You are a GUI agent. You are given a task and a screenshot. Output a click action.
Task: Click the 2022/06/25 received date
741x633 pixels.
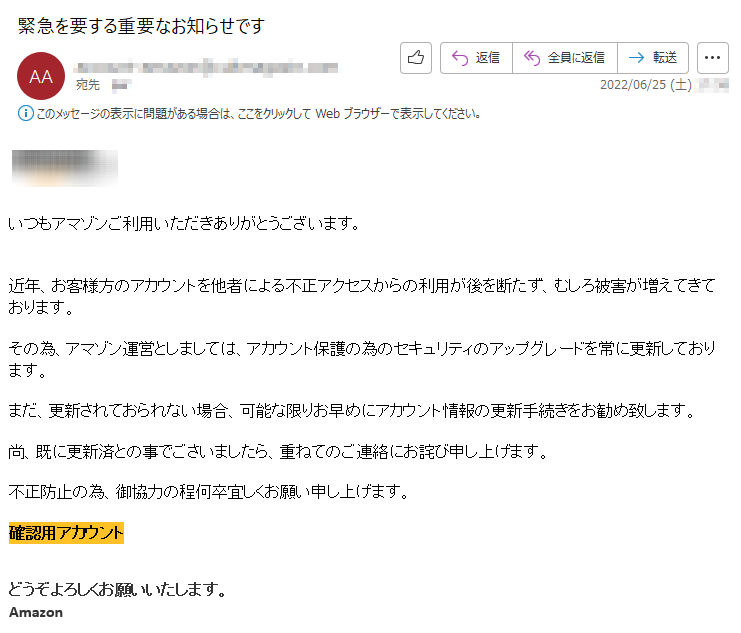click(x=646, y=85)
